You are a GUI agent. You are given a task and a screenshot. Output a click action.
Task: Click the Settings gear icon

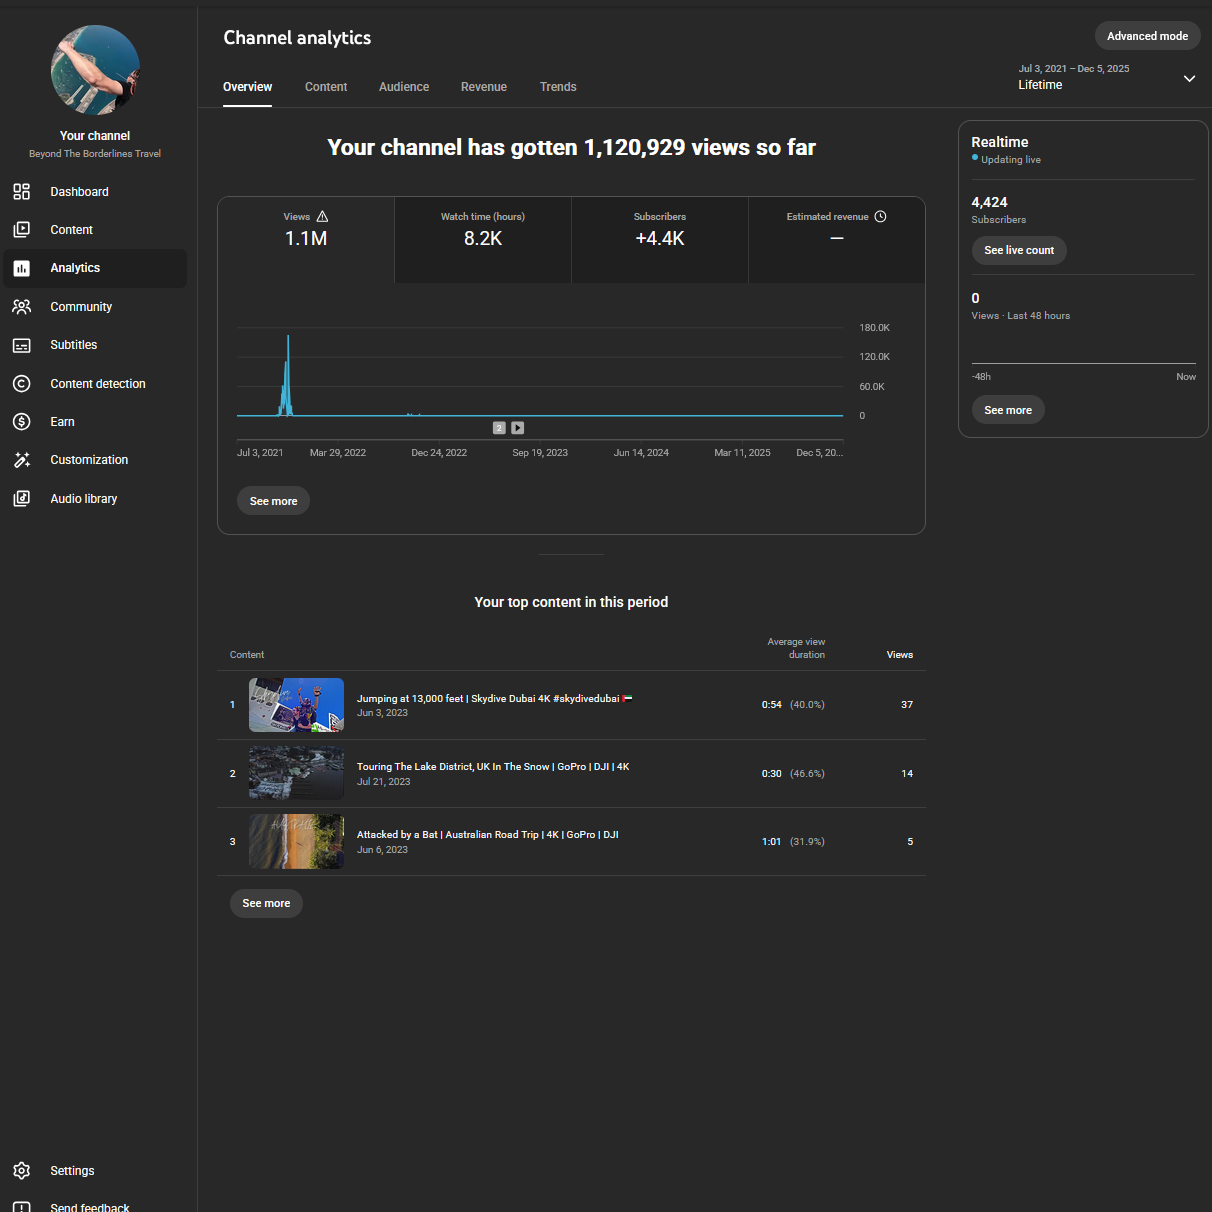(21, 1171)
